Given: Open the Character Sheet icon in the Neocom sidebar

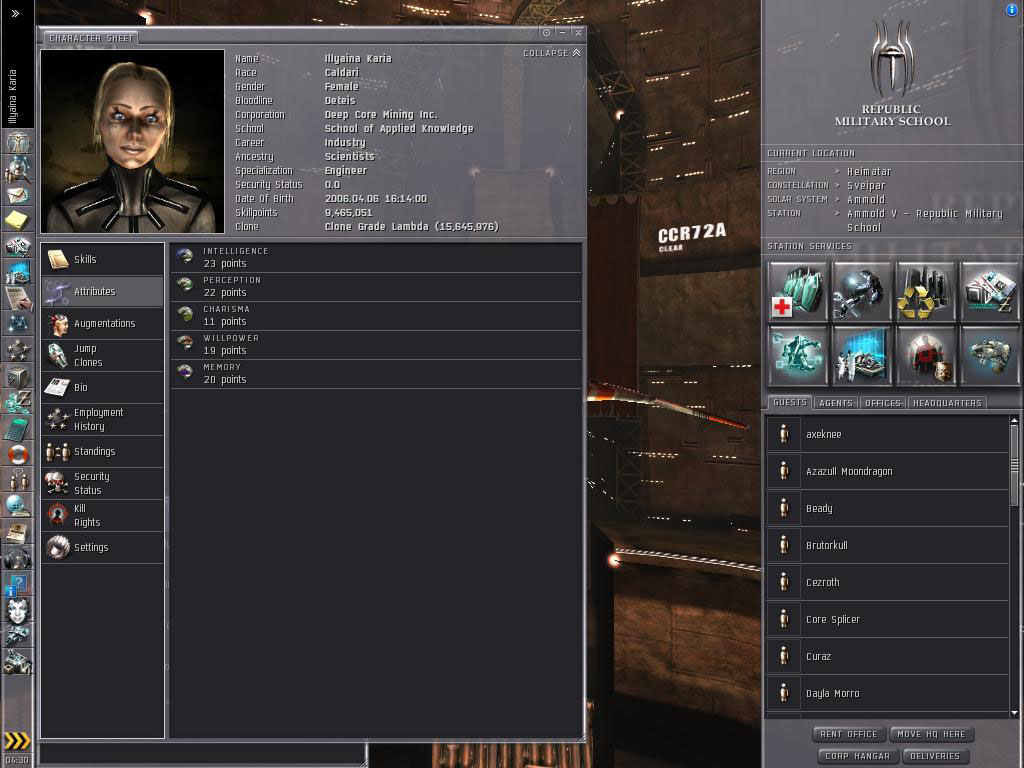Looking at the screenshot, I should [x=18, y=141].
